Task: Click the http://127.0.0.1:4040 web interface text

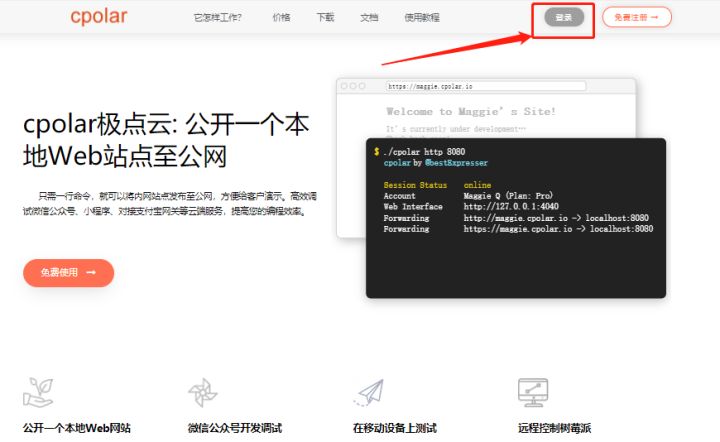Action: tap(511, 207)
